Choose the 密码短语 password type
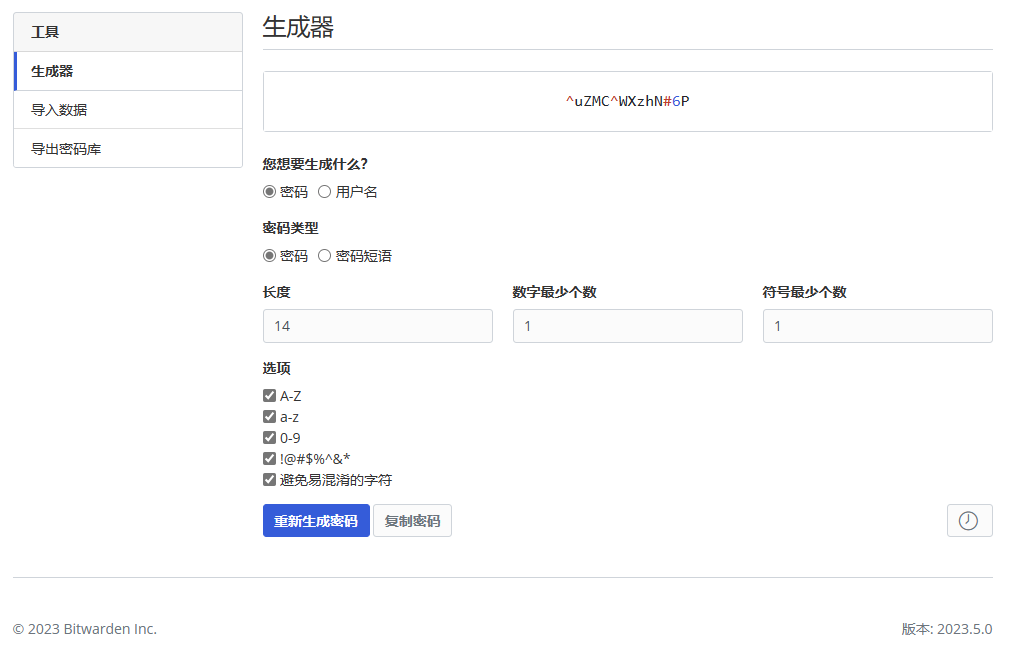 coord(325,256)
